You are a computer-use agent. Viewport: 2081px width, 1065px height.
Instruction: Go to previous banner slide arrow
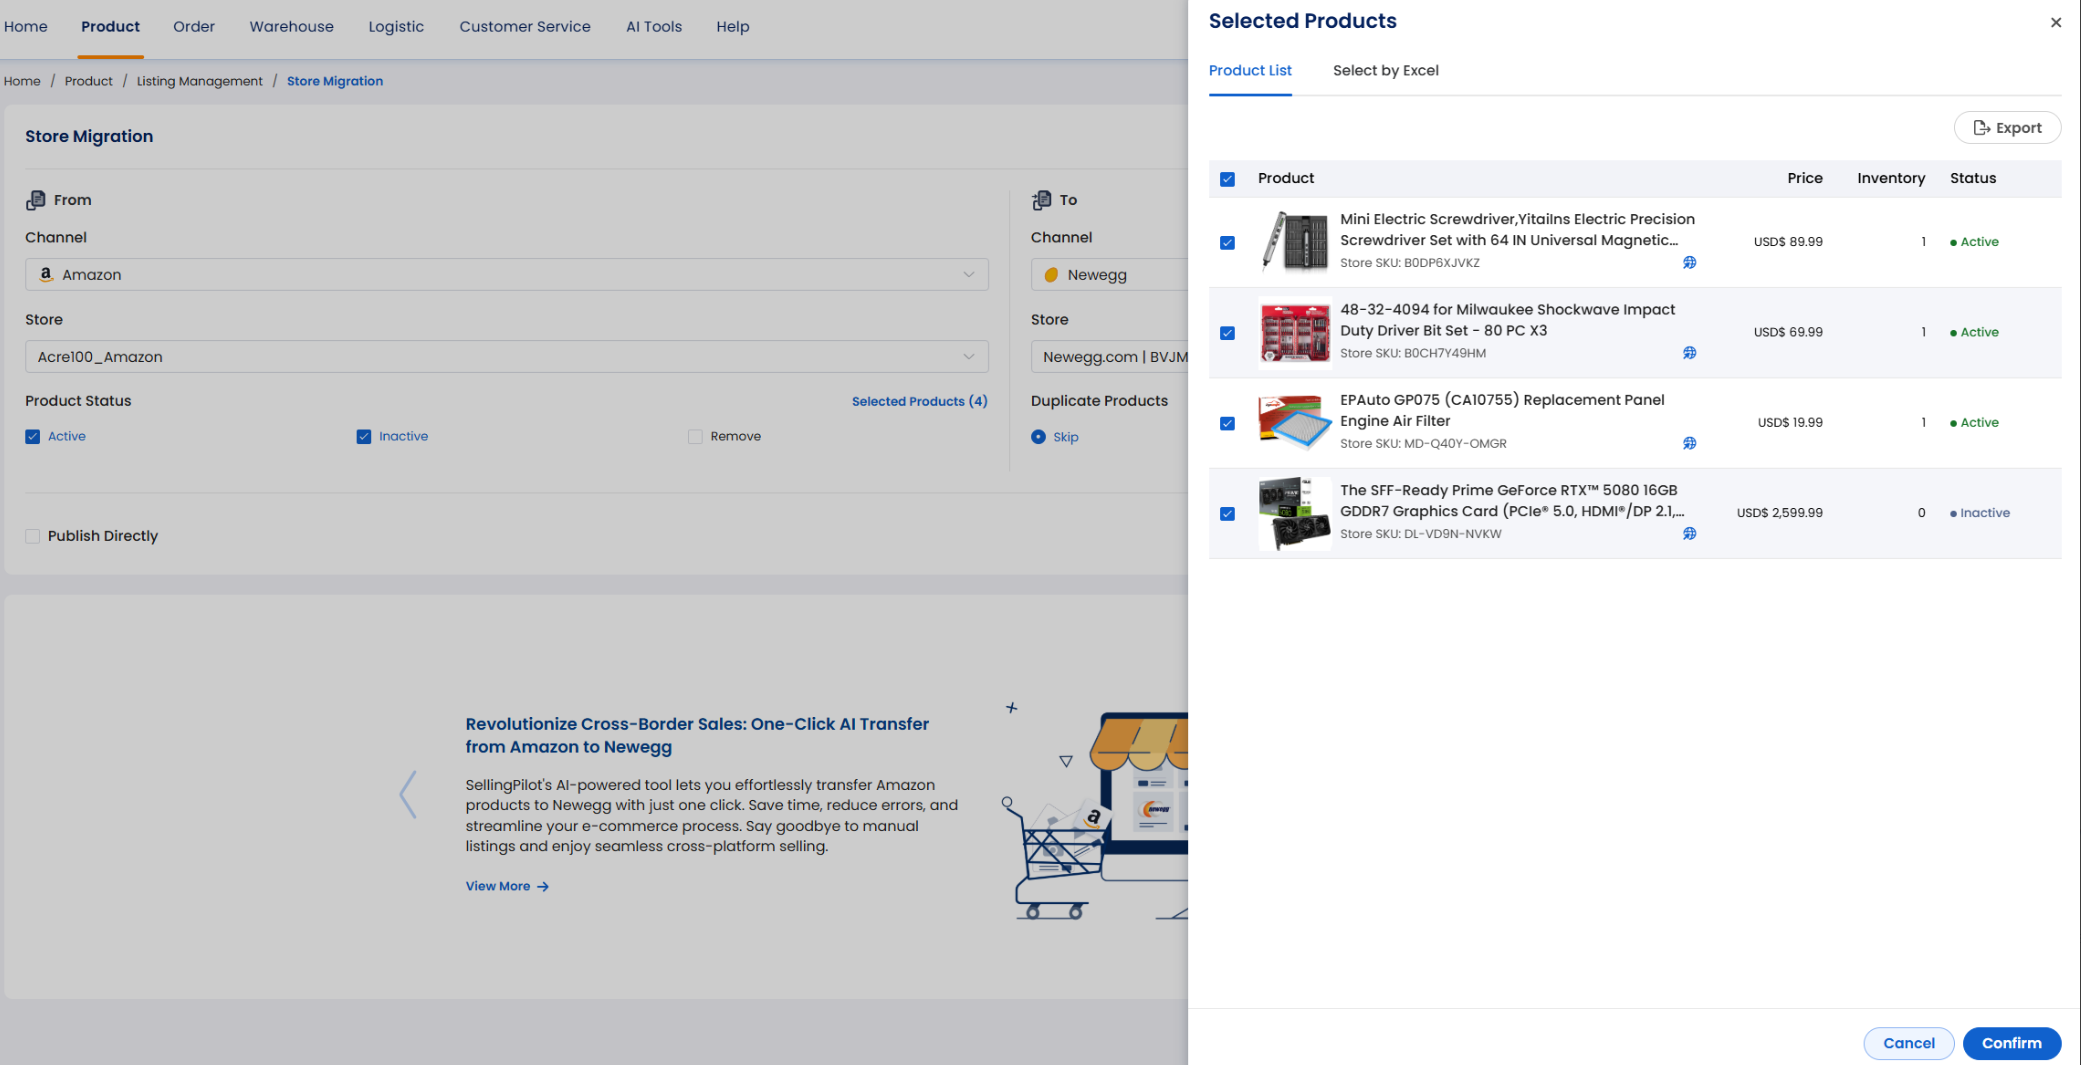(x=407, y=795)
